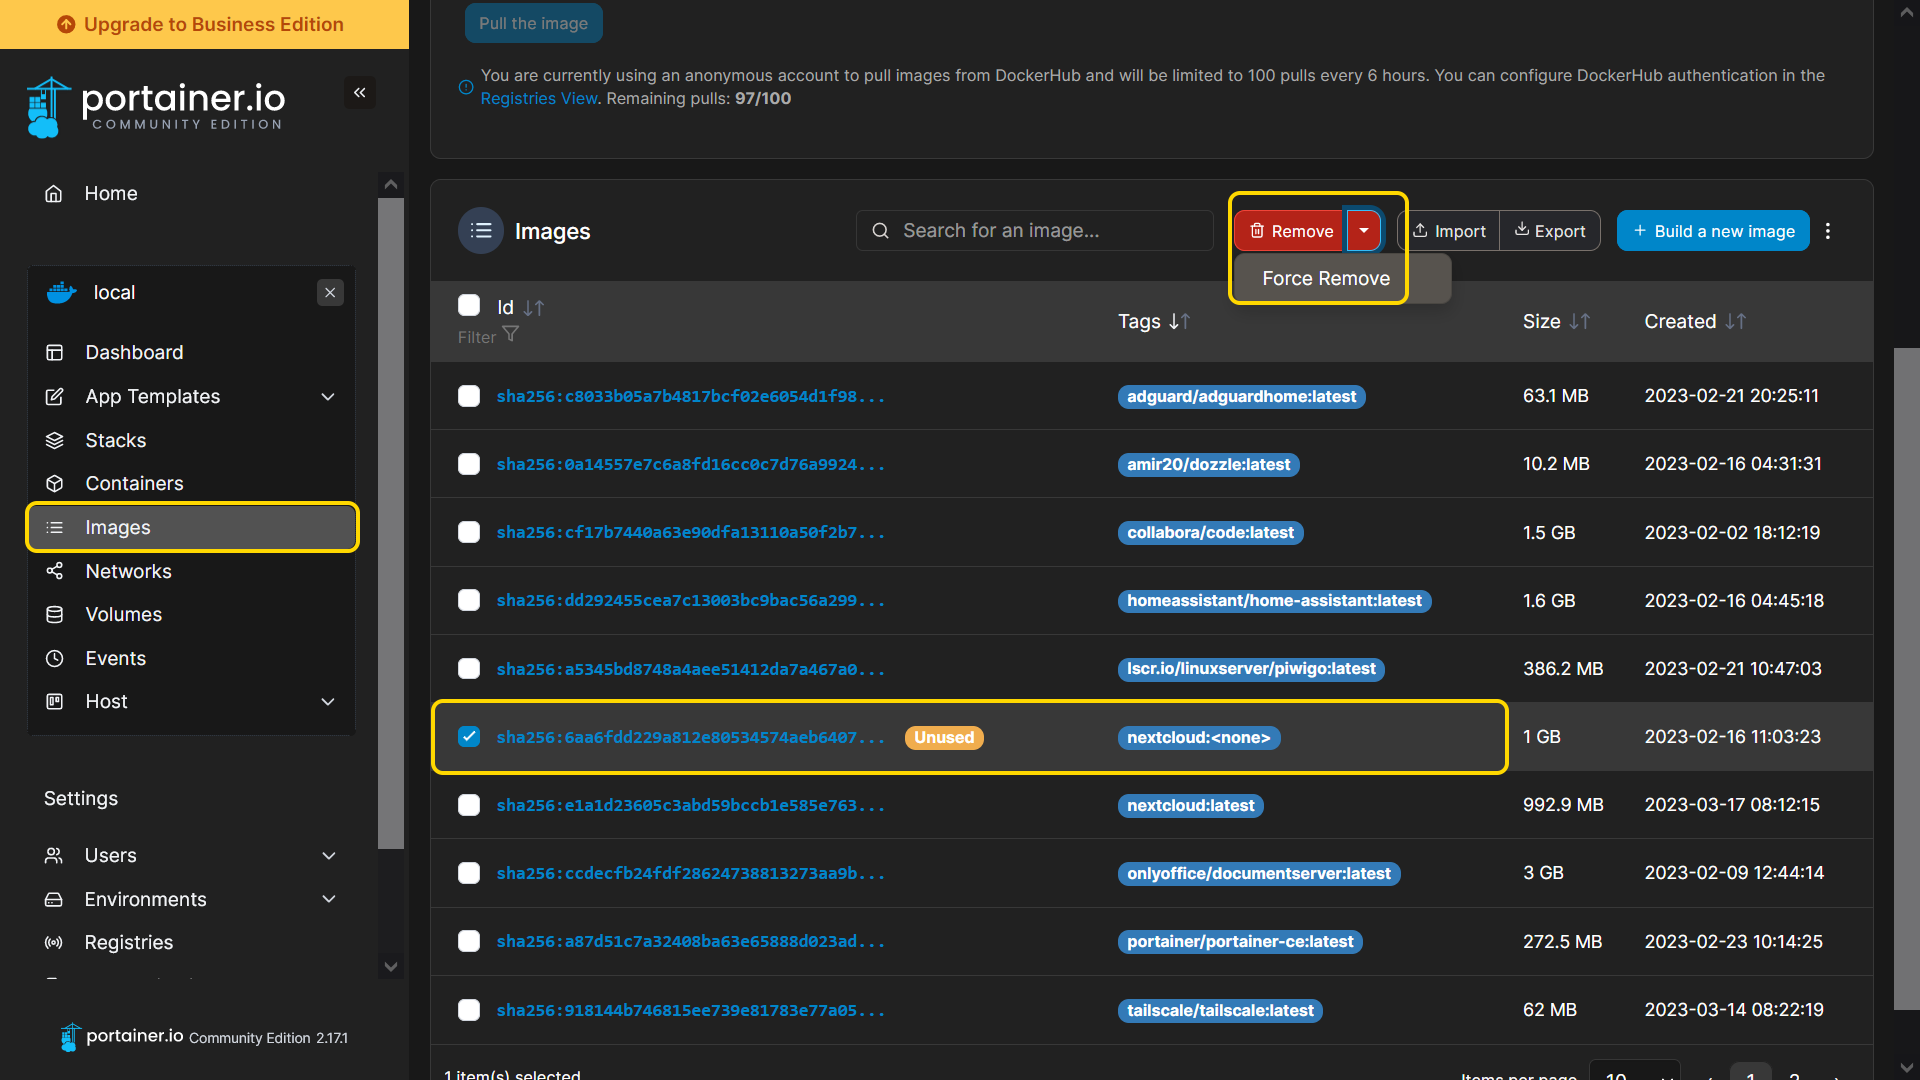Screen dimensions: 1920x1080
Task: Focus the Search for an image field
Action: point(1035,231)
